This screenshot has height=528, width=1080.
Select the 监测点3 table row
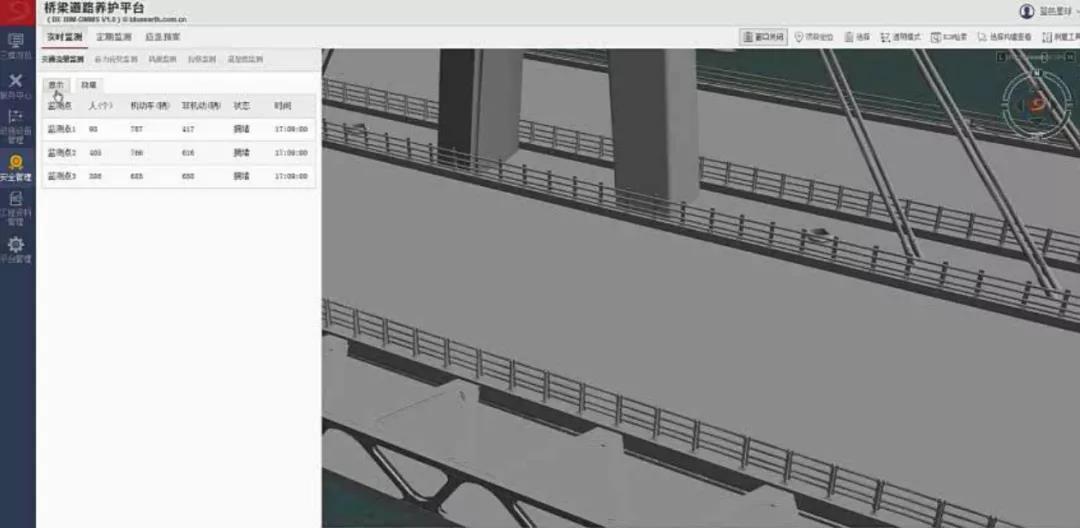[179, 176]
